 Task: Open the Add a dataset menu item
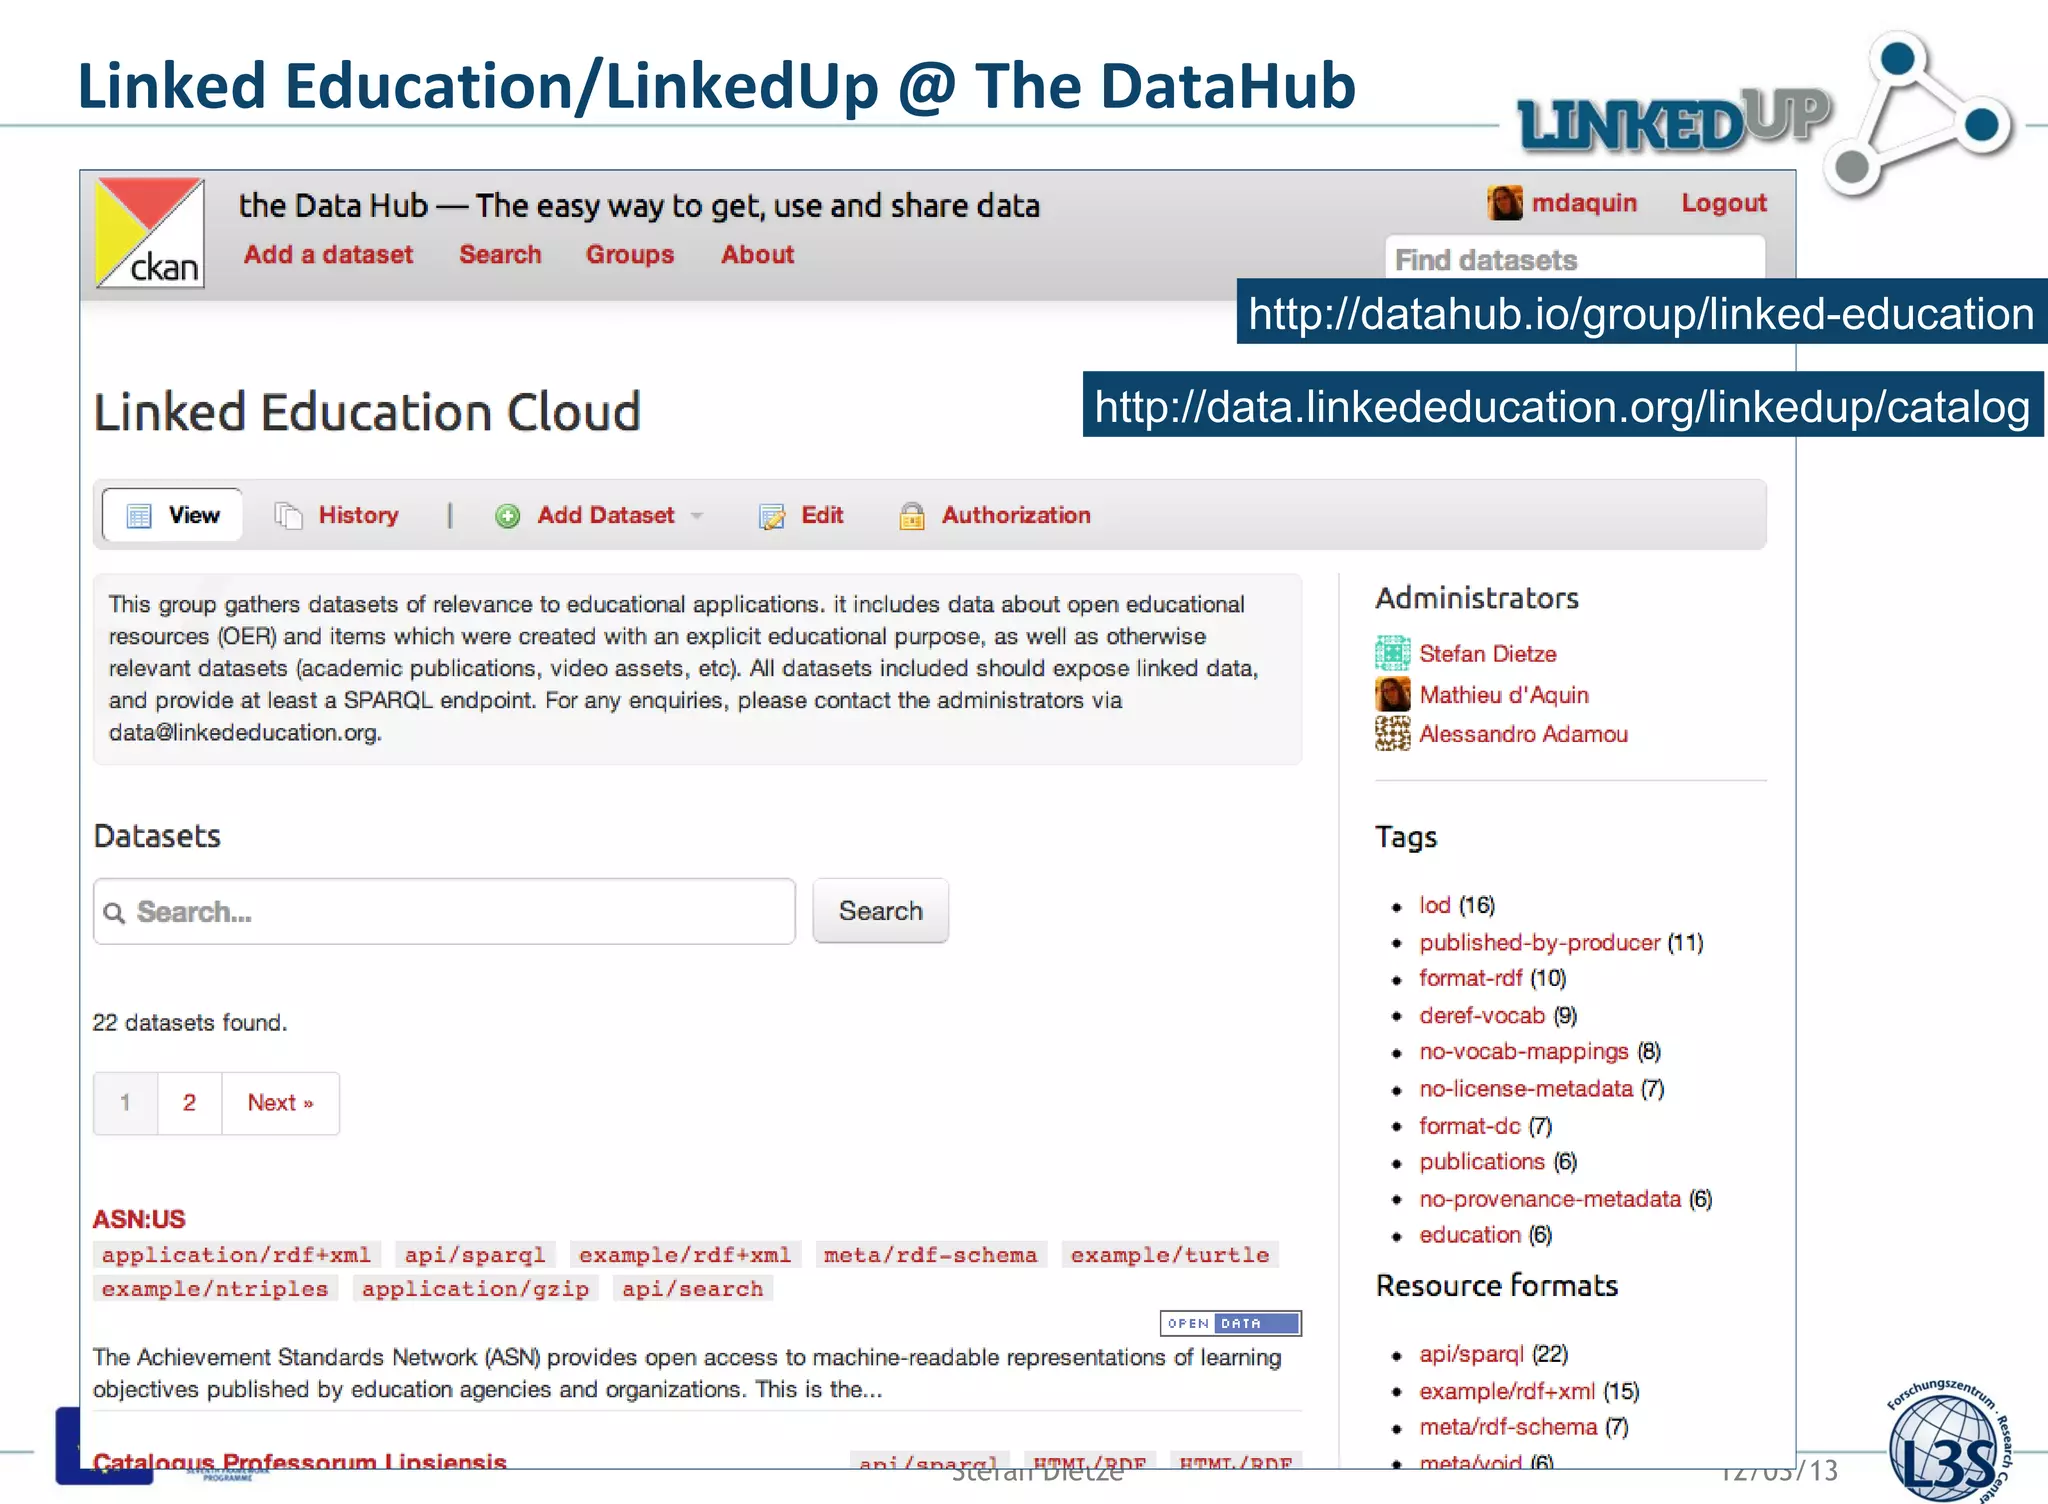328,255
